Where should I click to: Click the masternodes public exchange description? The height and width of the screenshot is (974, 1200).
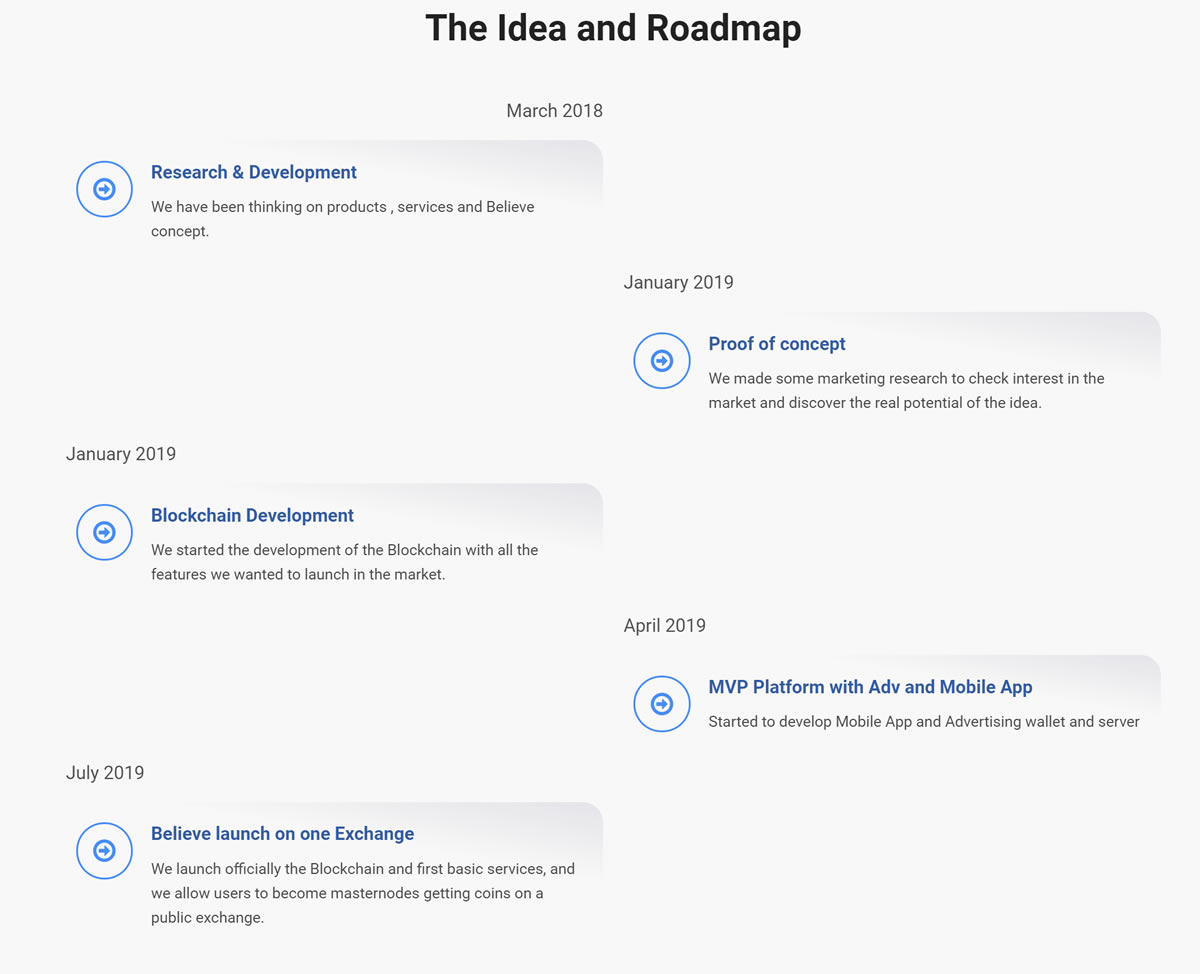point(363,893)
